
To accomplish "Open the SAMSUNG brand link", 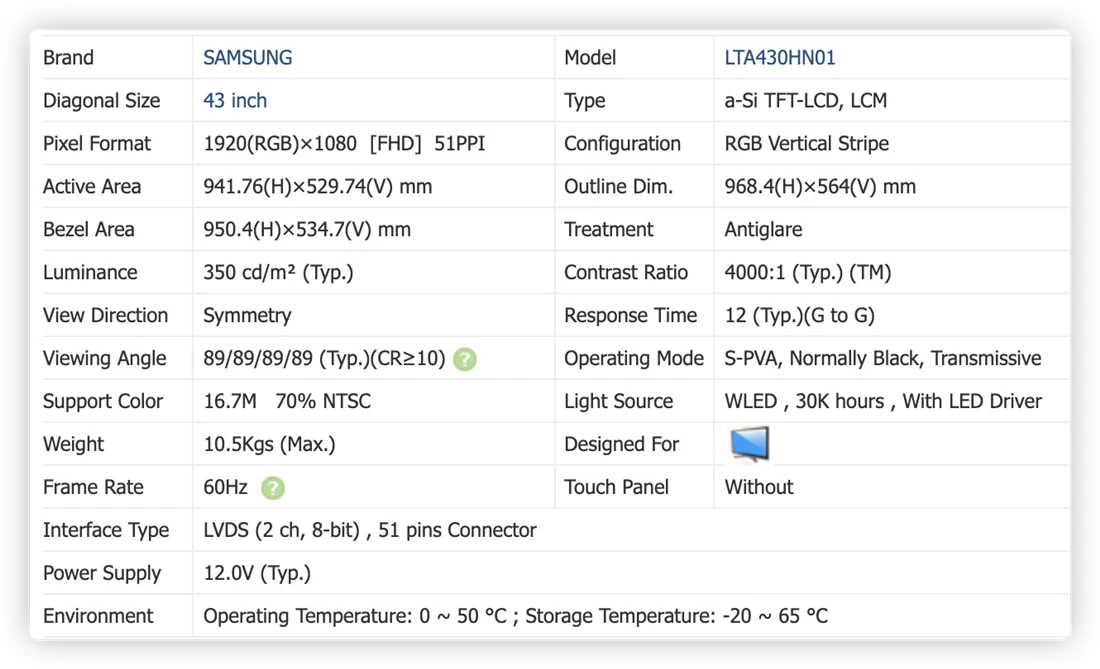I will pyautogui.click(x=248, y=58).
